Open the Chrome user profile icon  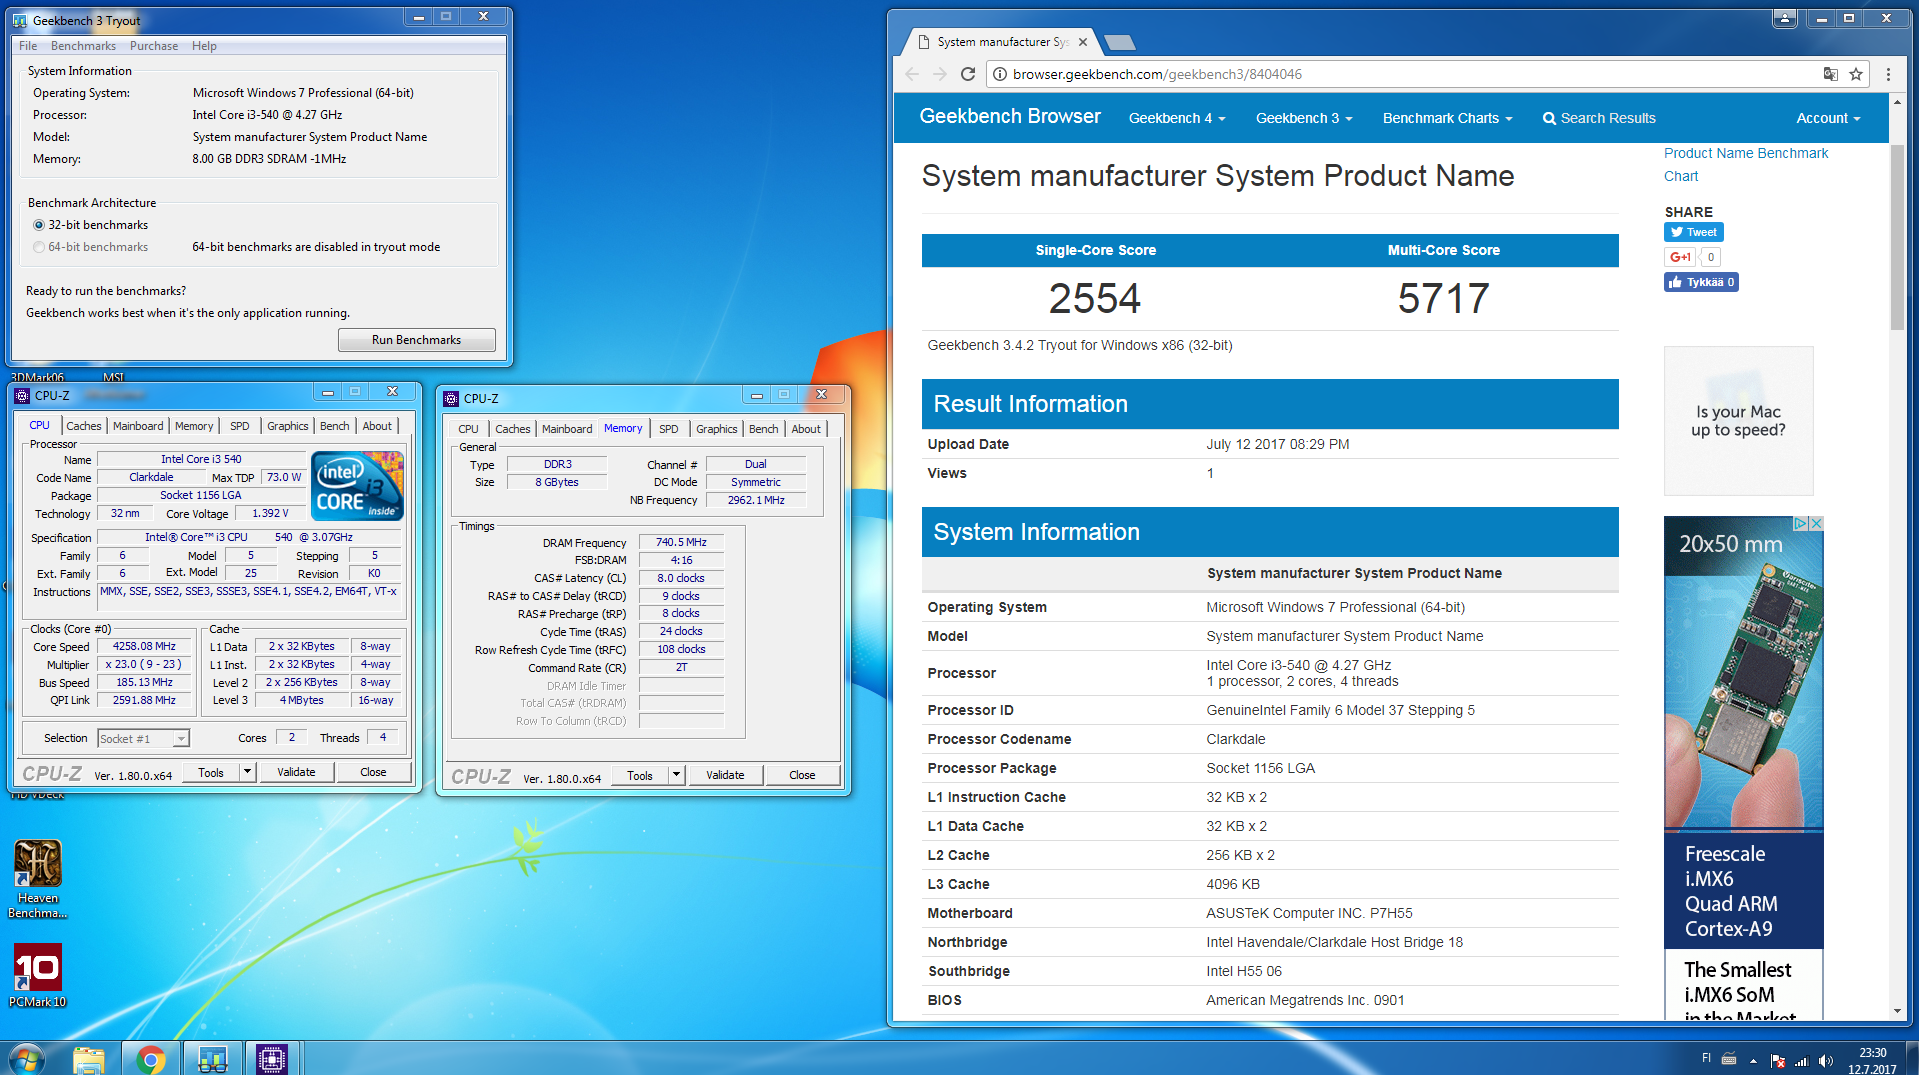tap(1785, 18)
